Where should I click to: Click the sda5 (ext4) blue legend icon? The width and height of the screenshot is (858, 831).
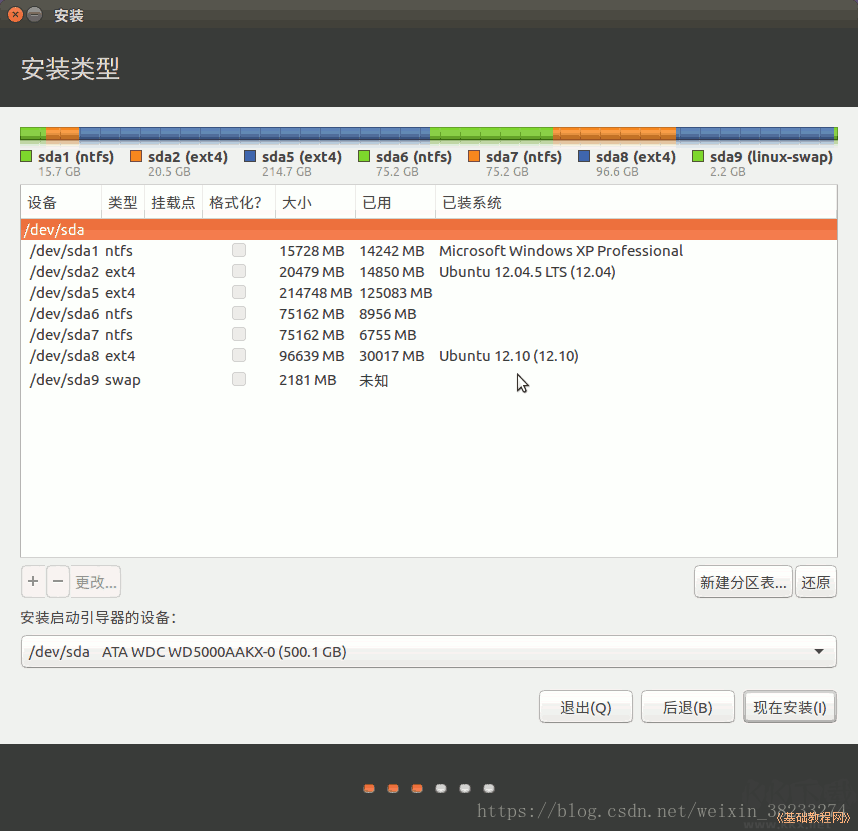point(251,157)
